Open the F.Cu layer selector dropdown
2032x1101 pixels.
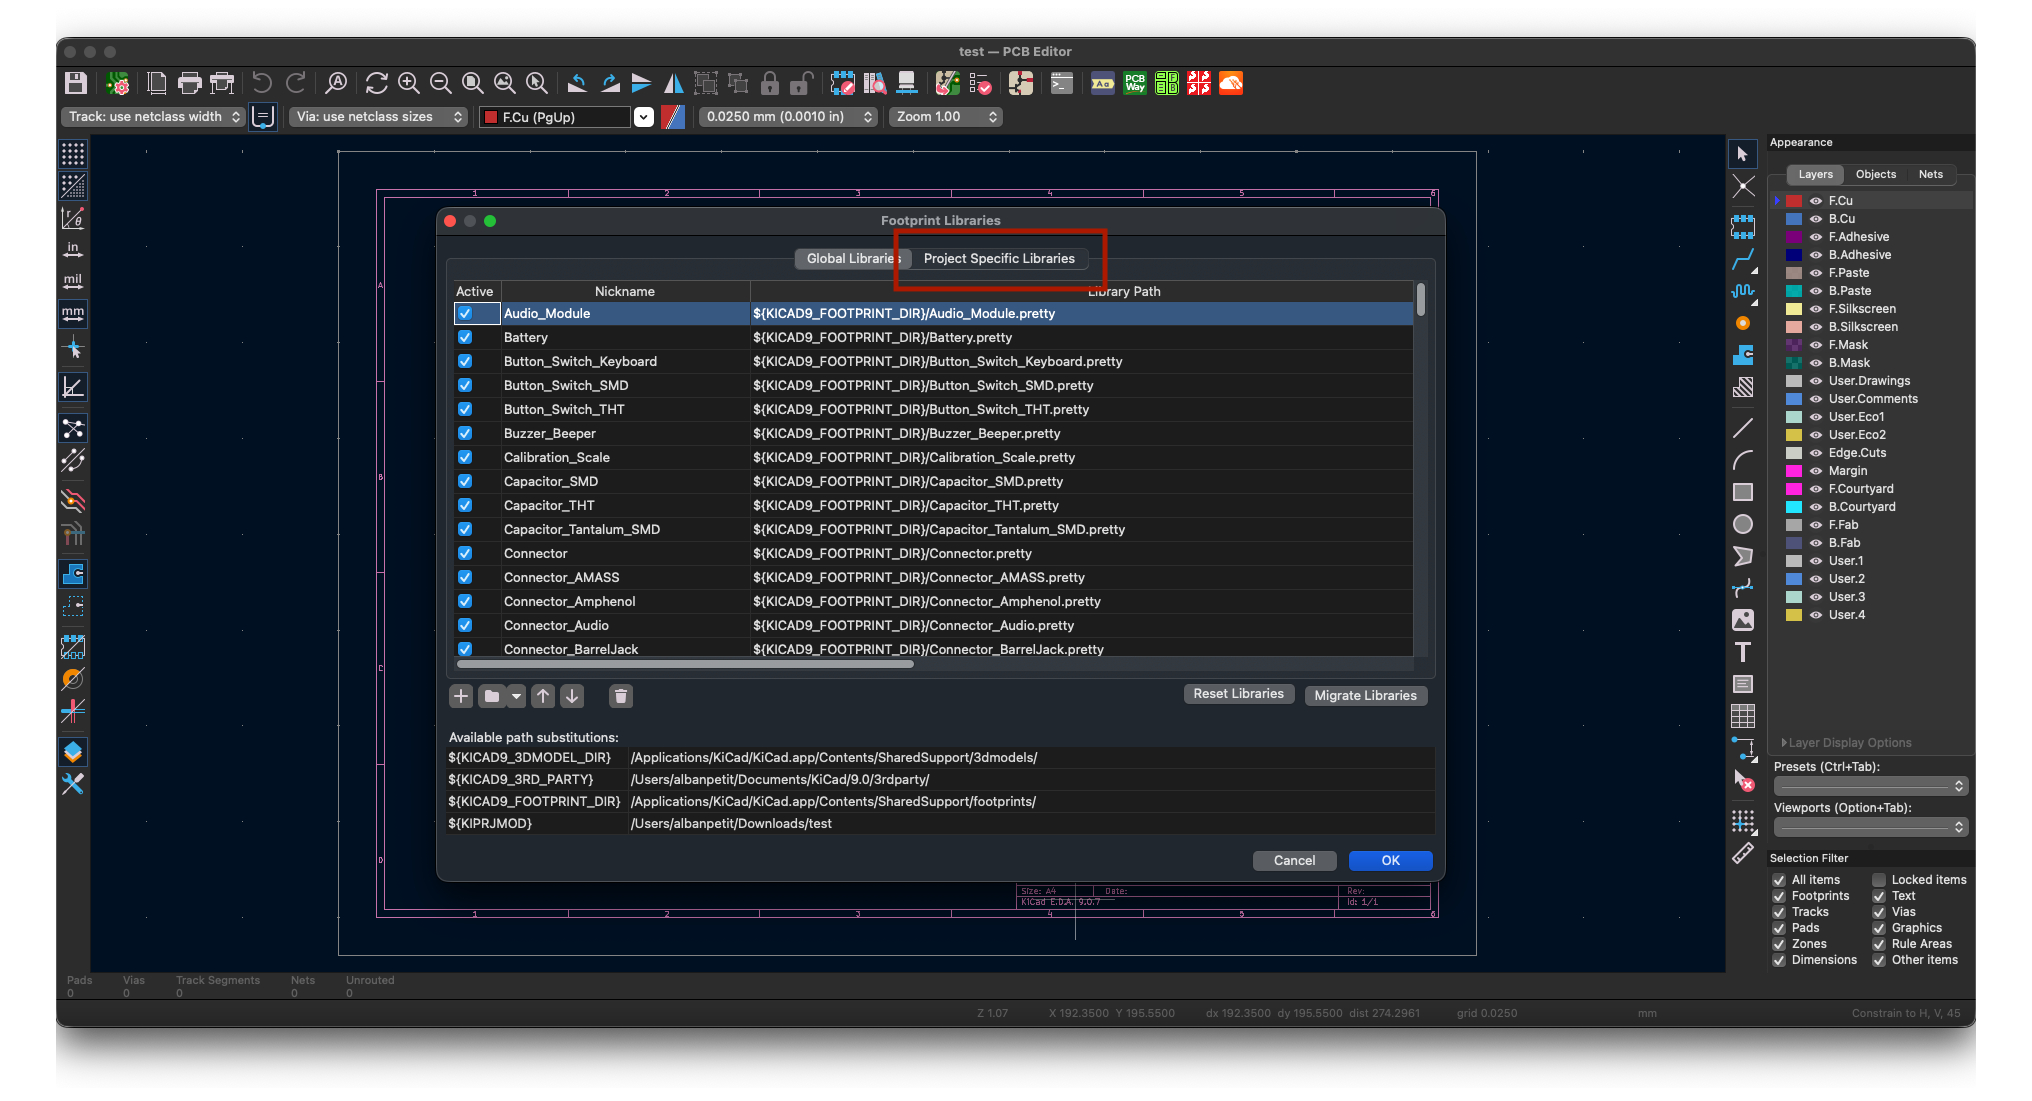click(x=644, y=117)
